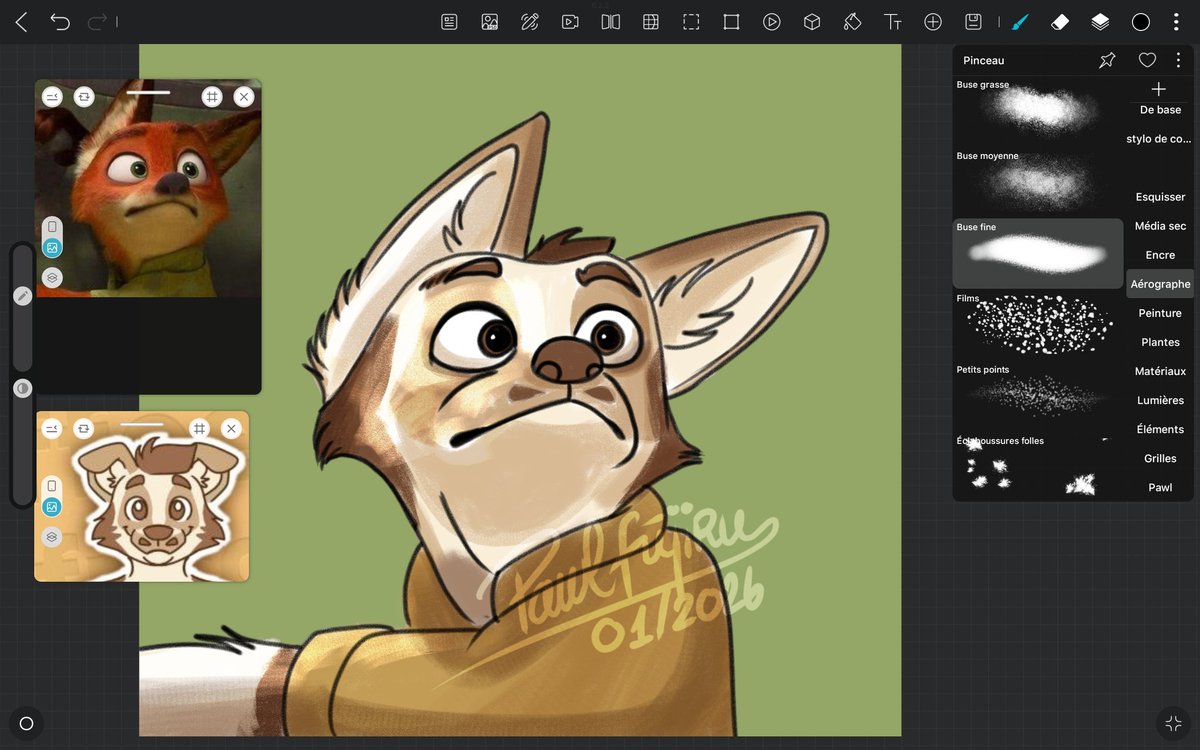Open the Grilles brush category
1200x750 pixels.
coord(1160,458)
